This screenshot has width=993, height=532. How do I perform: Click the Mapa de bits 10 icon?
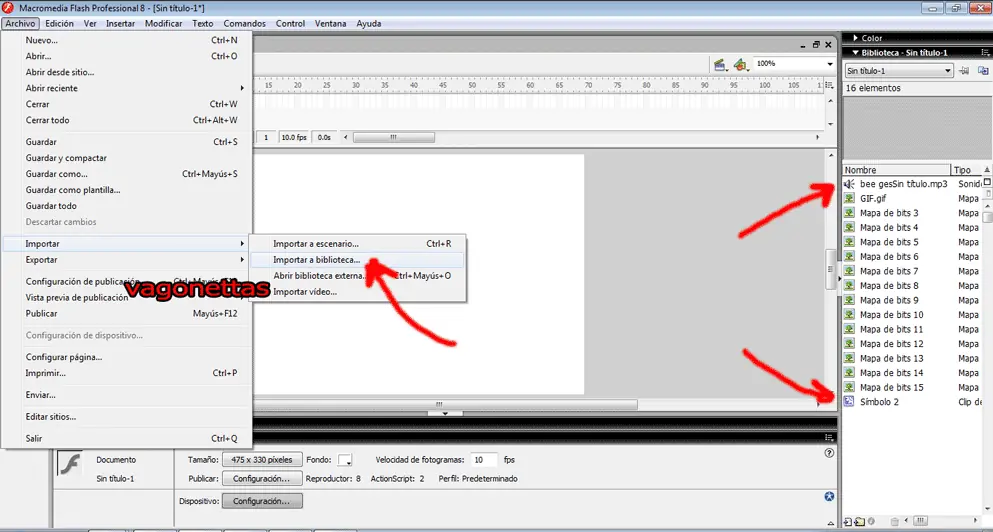(849, 315)
